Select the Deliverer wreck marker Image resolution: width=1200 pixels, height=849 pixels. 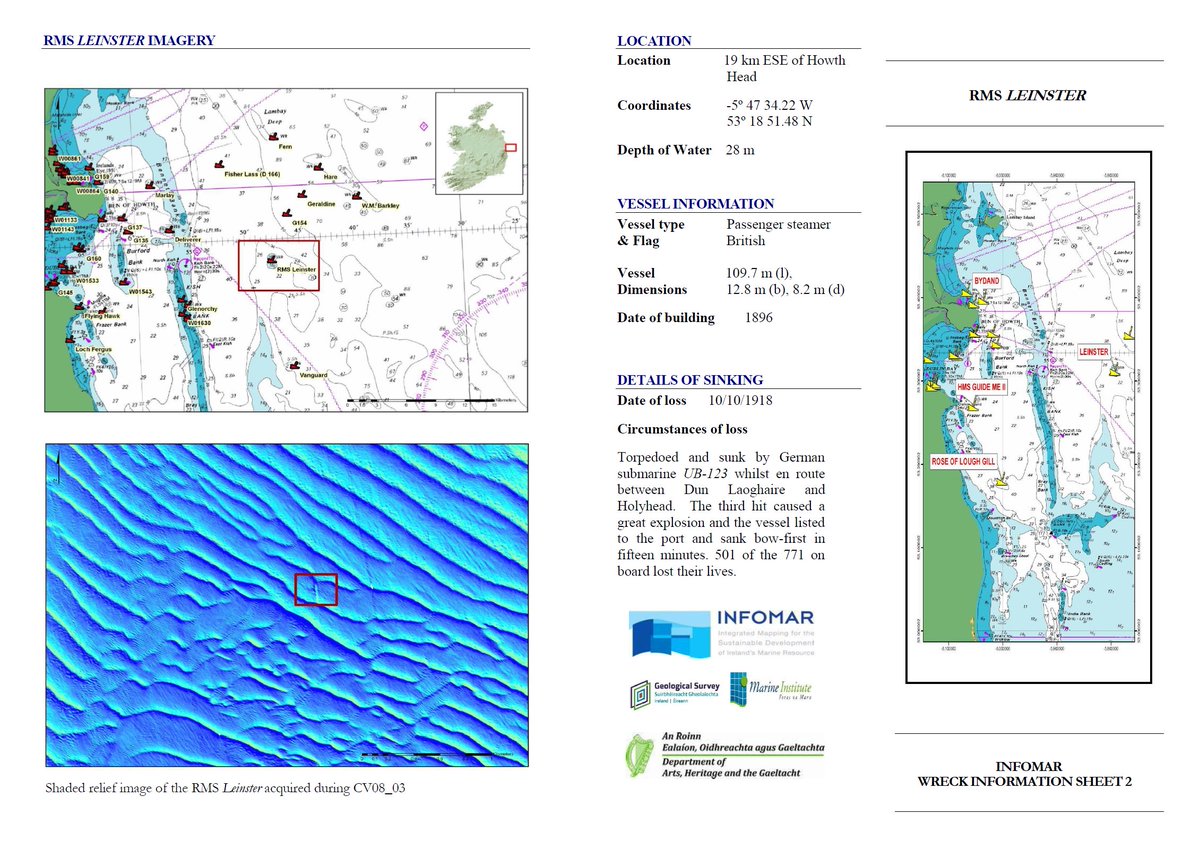[169, 230]
